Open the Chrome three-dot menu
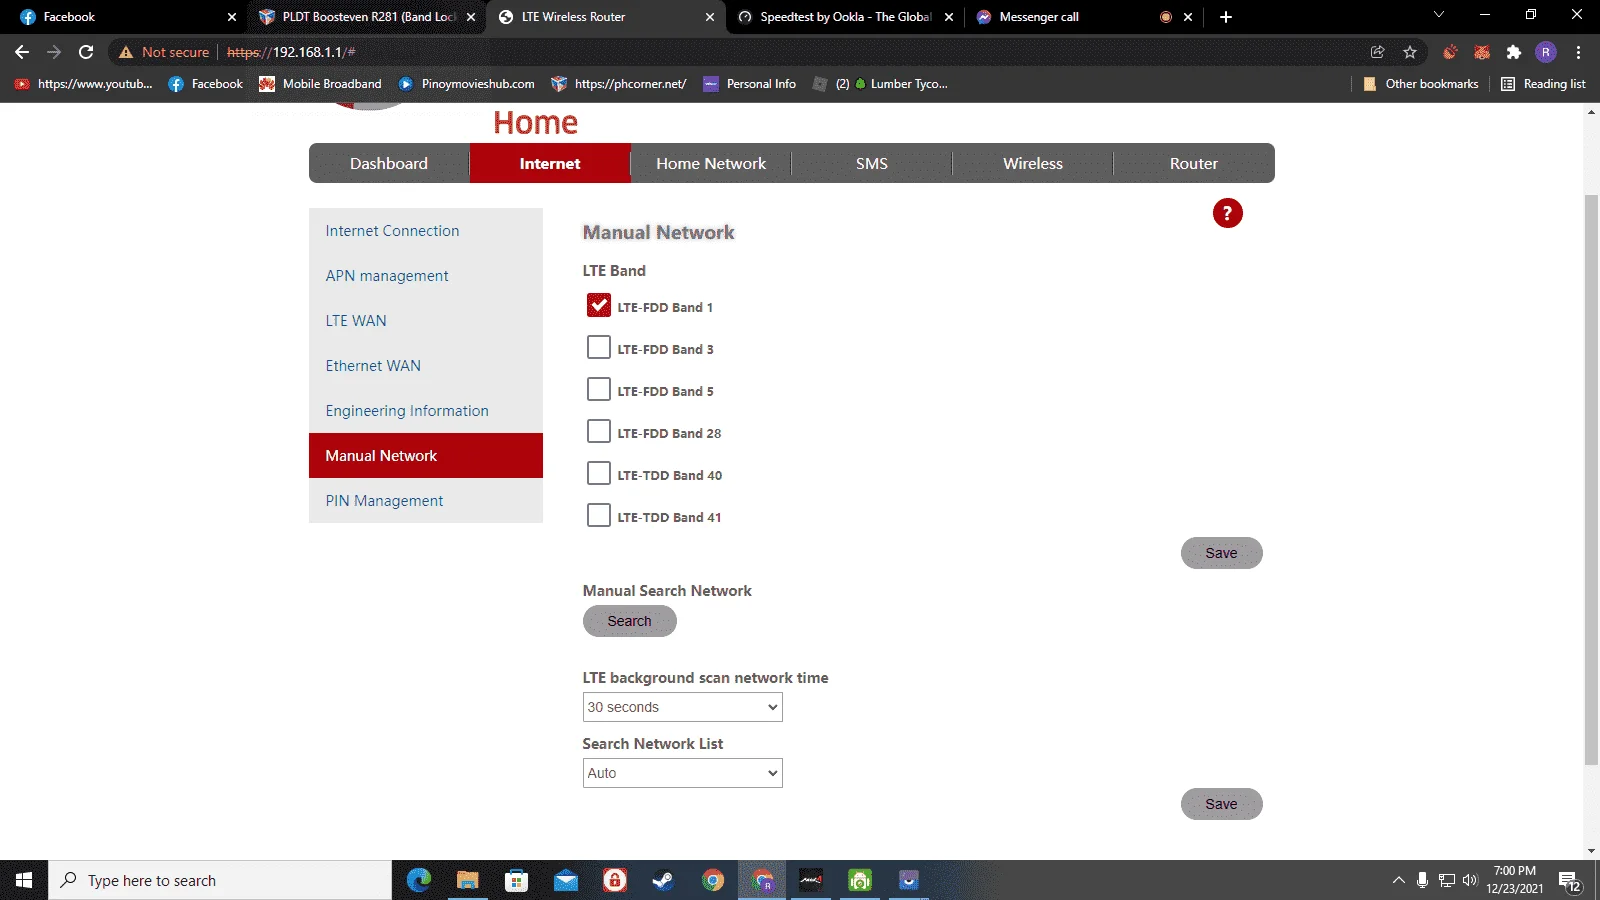This screenshot has width=1600, height=900. click(1579, 52)
